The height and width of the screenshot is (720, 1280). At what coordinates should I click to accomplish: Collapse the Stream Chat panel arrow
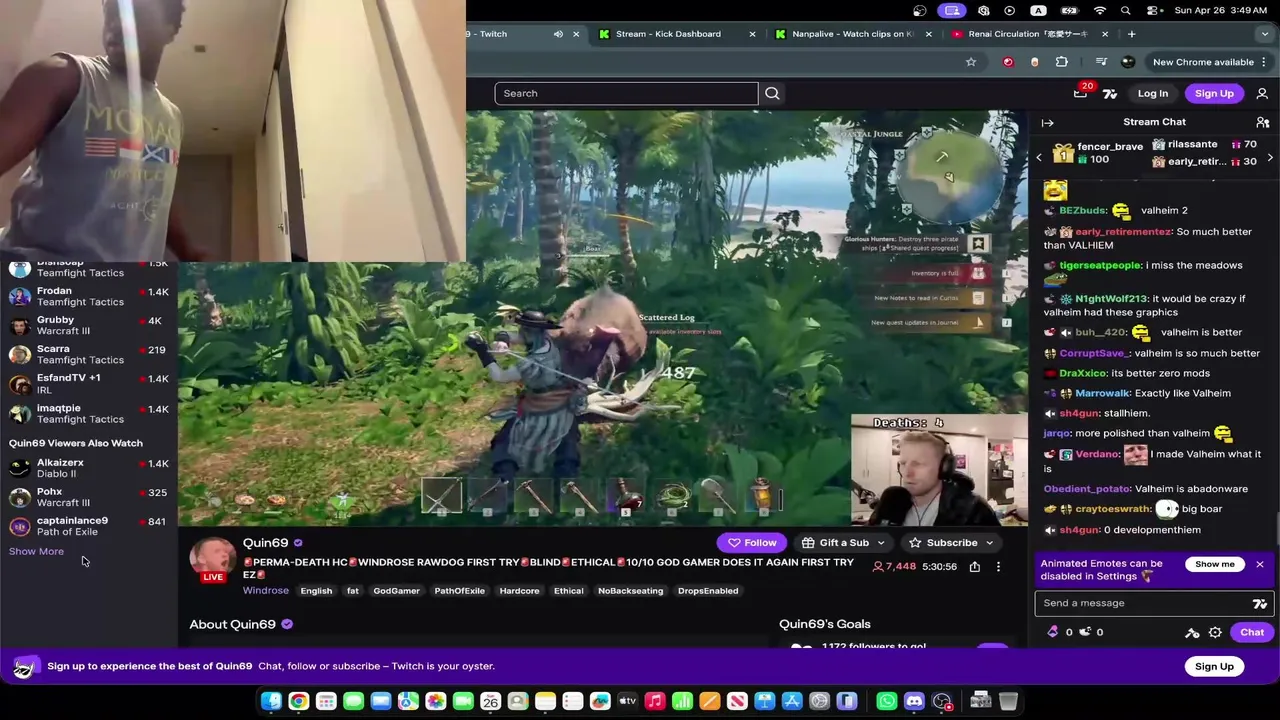pos(1047,122)
